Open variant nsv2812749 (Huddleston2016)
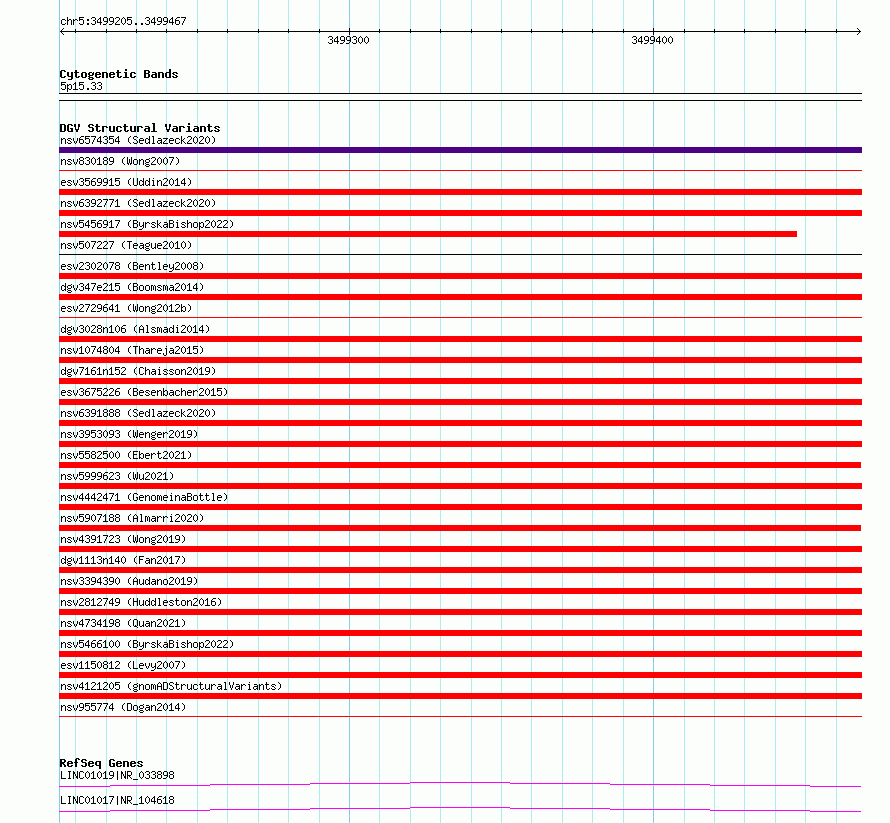Image resolution: width=890 pixels, height=823 pixels. click(141, 602)
